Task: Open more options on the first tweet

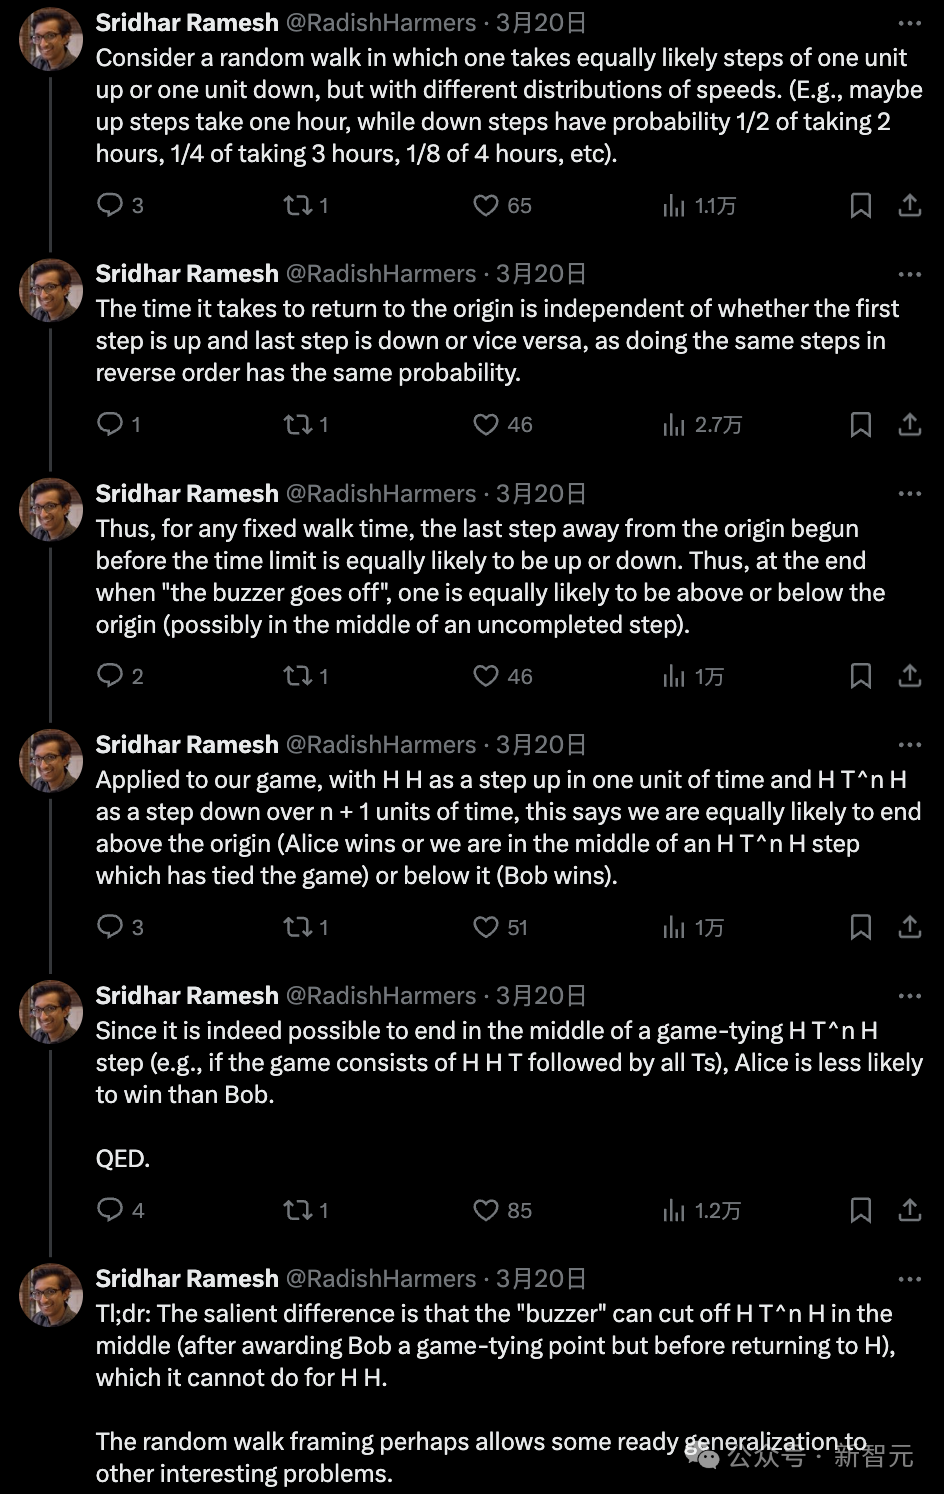Action: coord(909,23)
